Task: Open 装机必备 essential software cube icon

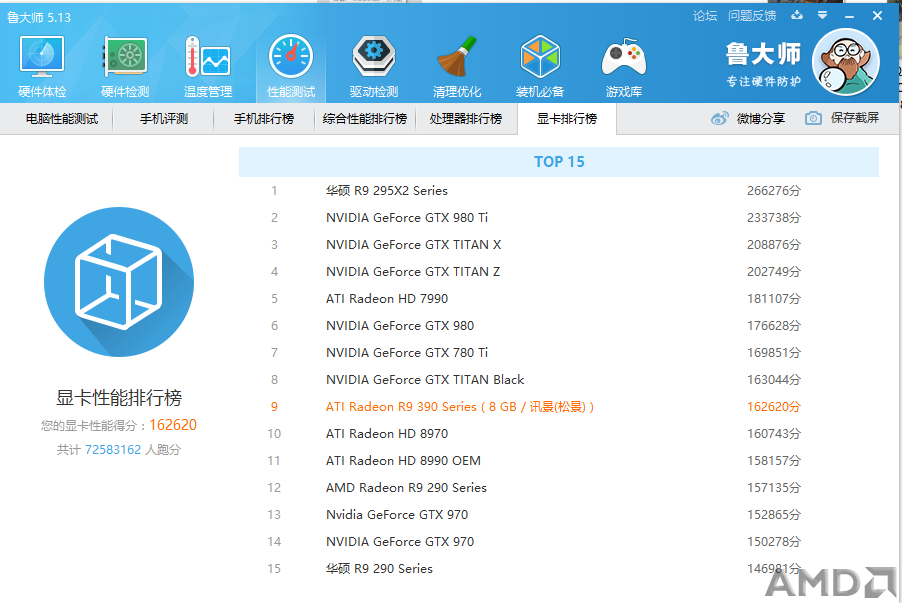Action: click(540, 56)
